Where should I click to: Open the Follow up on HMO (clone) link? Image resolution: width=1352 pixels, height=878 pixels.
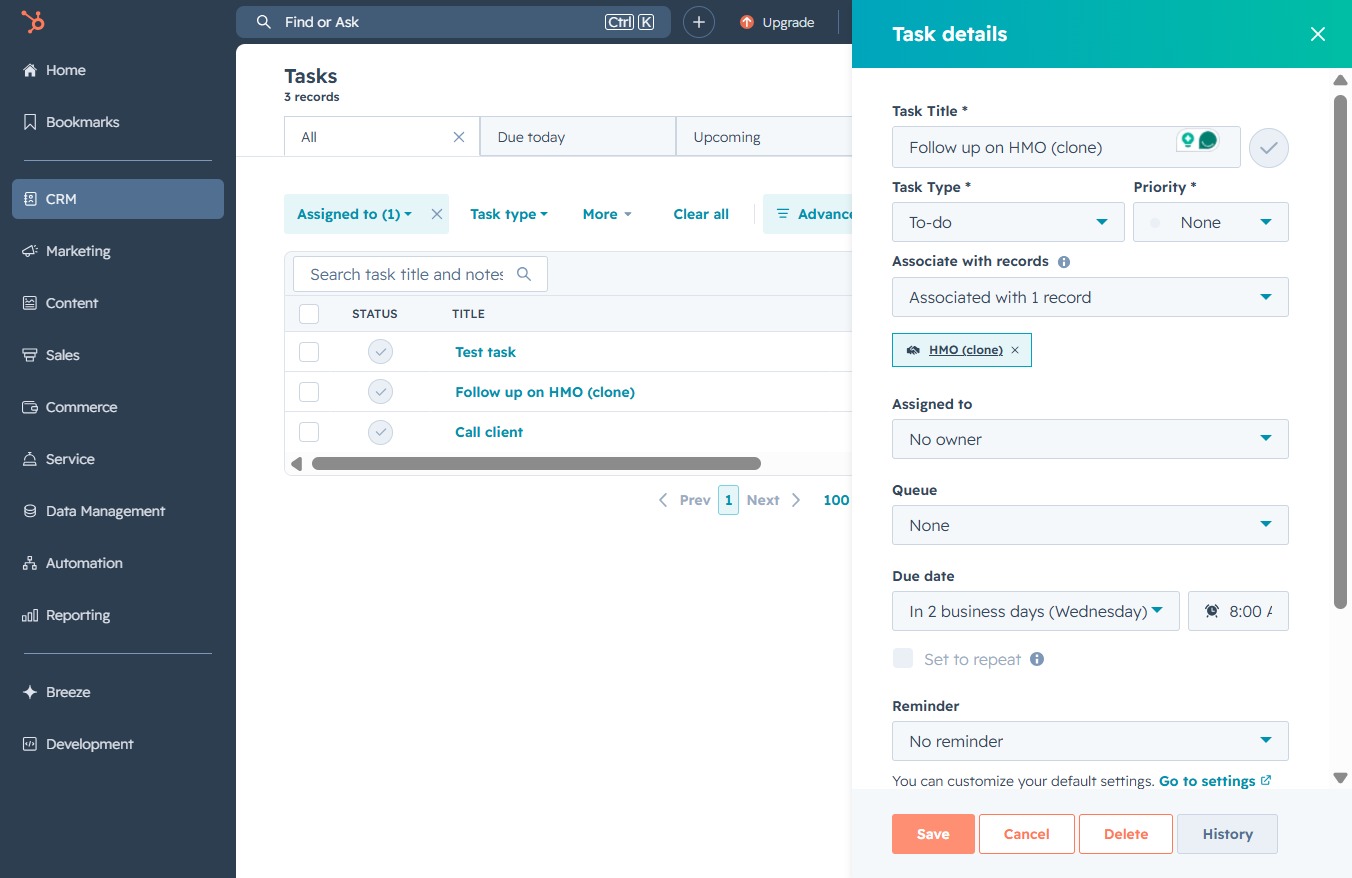coord(545,392)
